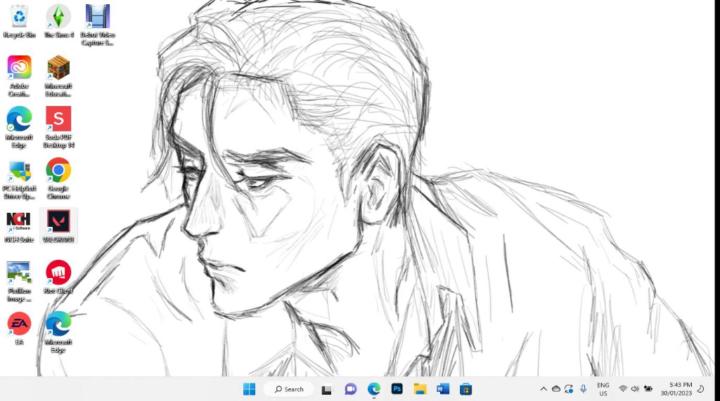720x401 pixels.
Task: Launch Google Chrome from the desktop
Action: click(58, 171)
